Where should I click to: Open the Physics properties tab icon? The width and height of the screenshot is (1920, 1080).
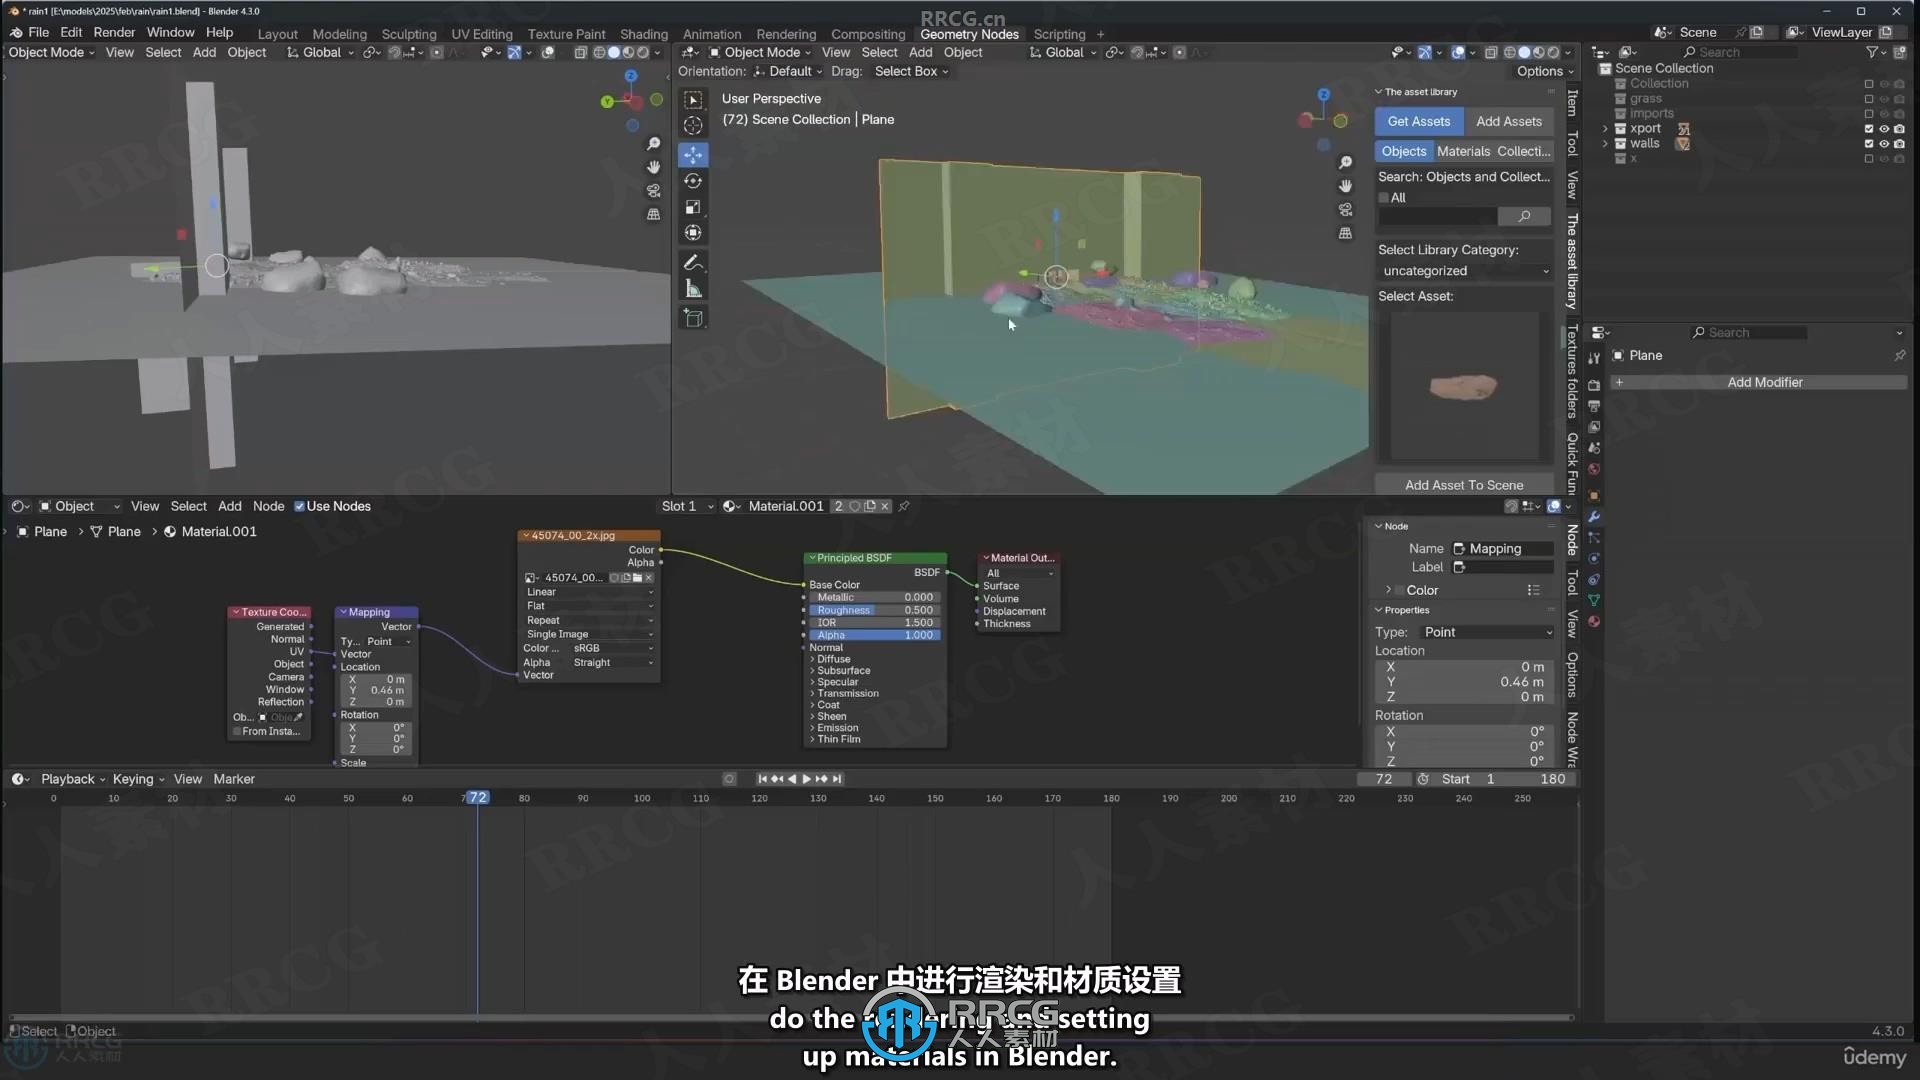click(1594, 559)
